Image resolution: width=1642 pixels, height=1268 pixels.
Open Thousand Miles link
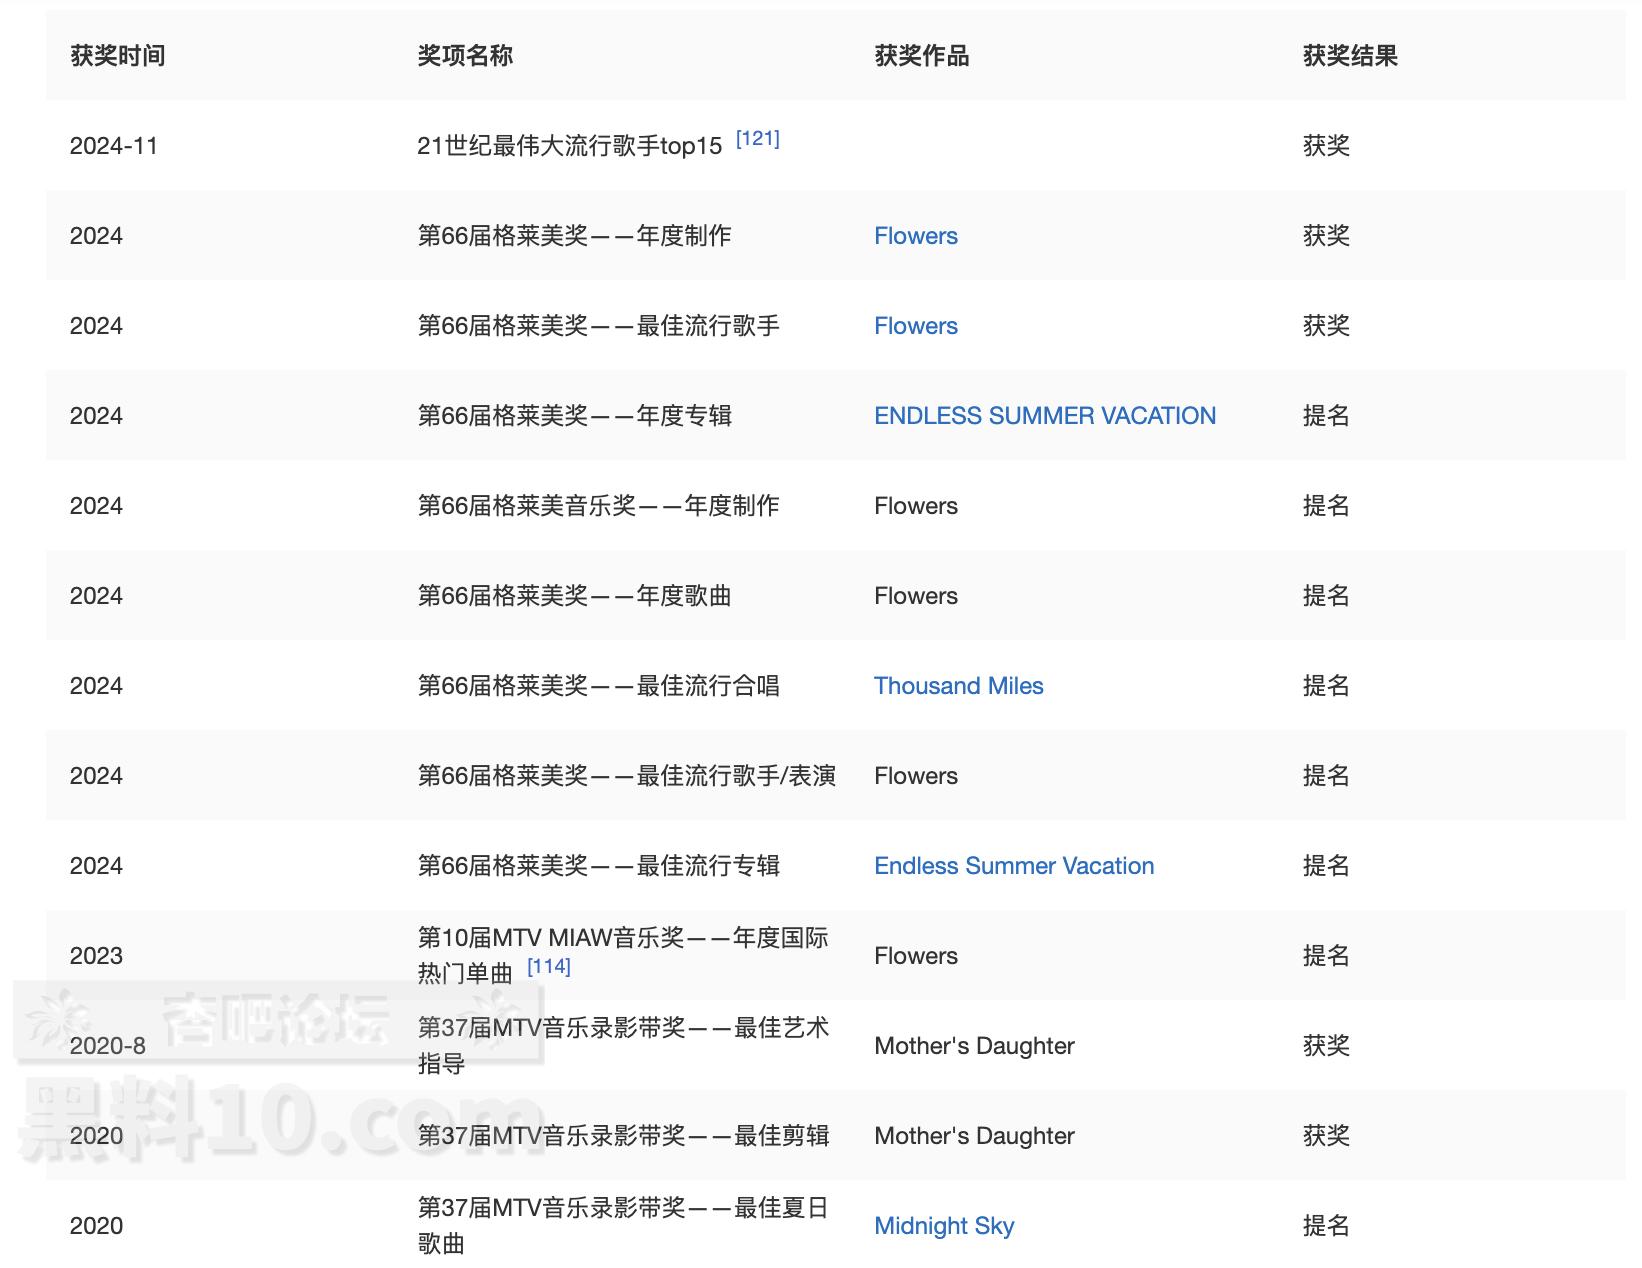958,686
